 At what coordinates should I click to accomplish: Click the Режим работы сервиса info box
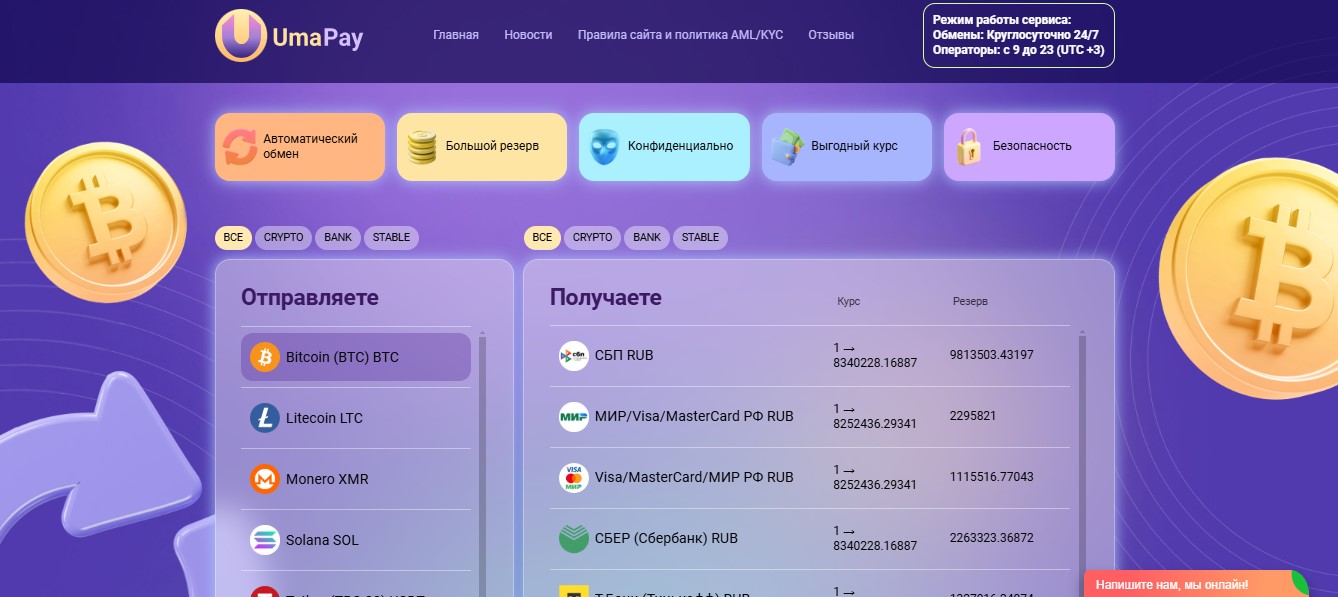(x=1018, y=35)
